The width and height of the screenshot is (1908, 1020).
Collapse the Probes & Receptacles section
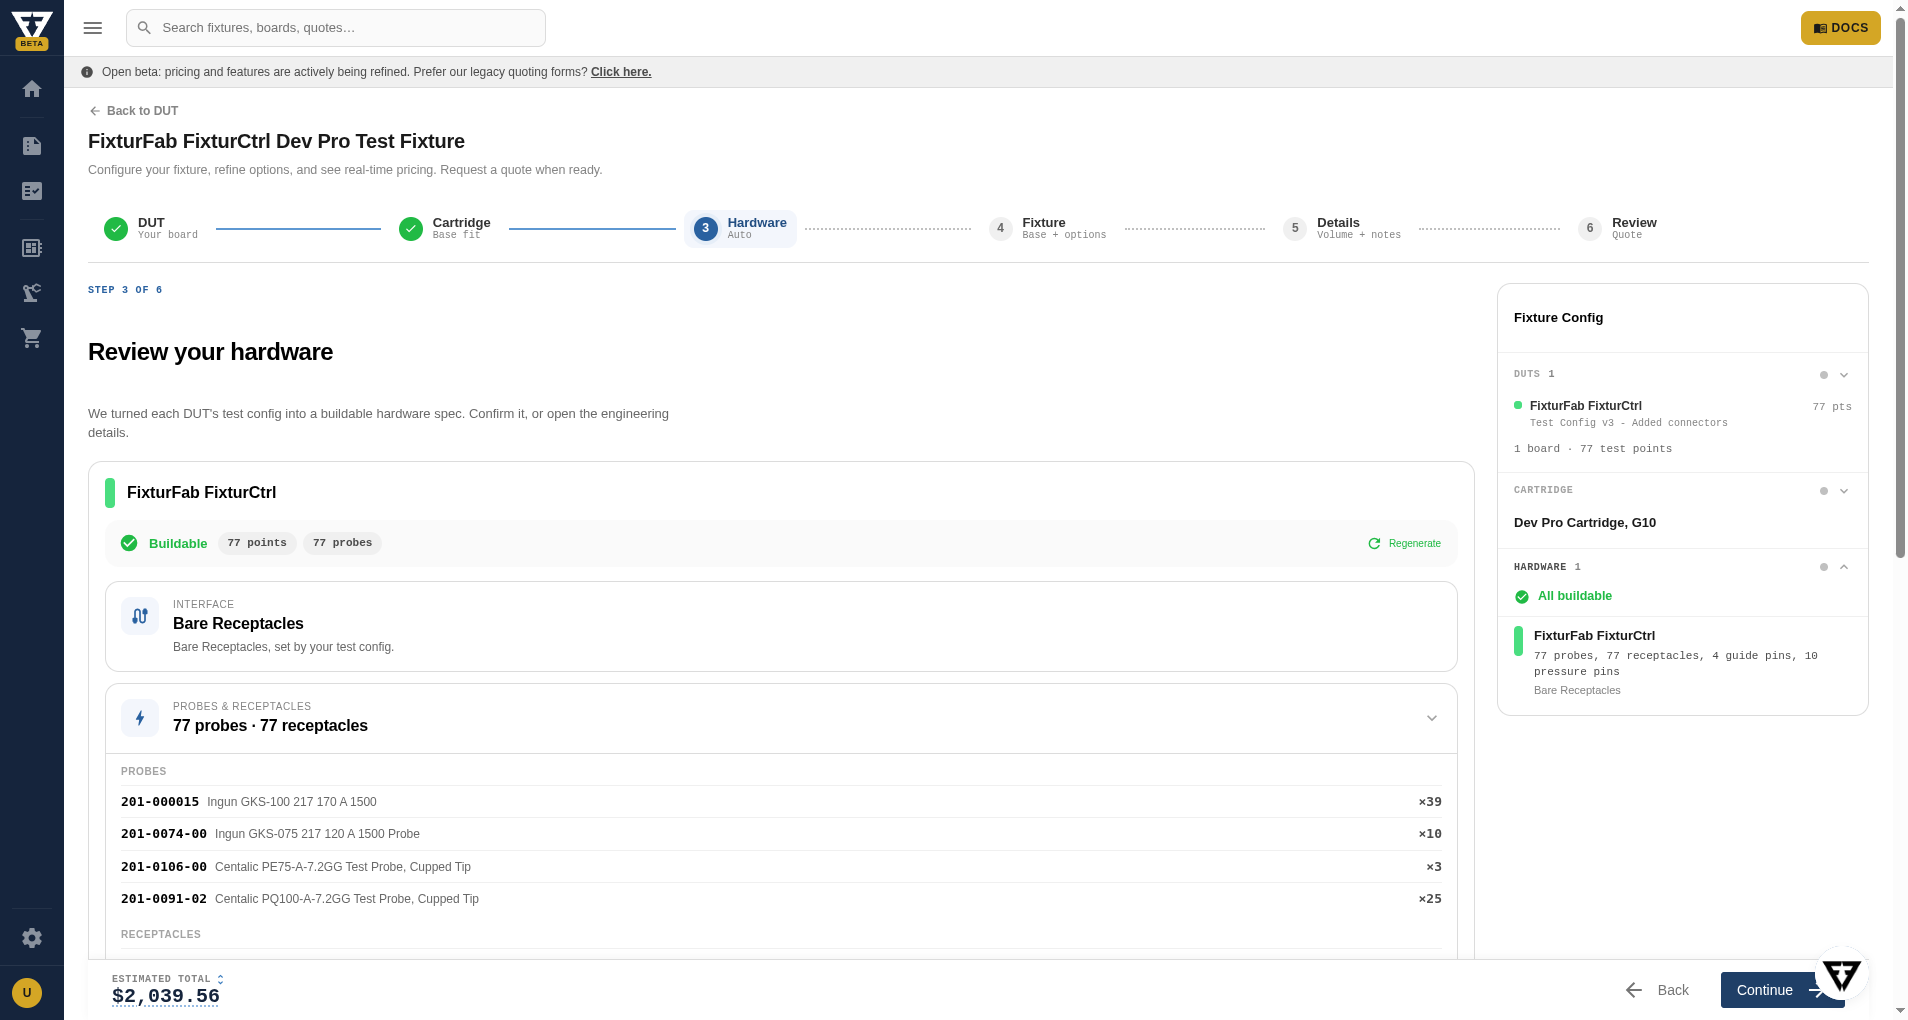point(1432,718)
